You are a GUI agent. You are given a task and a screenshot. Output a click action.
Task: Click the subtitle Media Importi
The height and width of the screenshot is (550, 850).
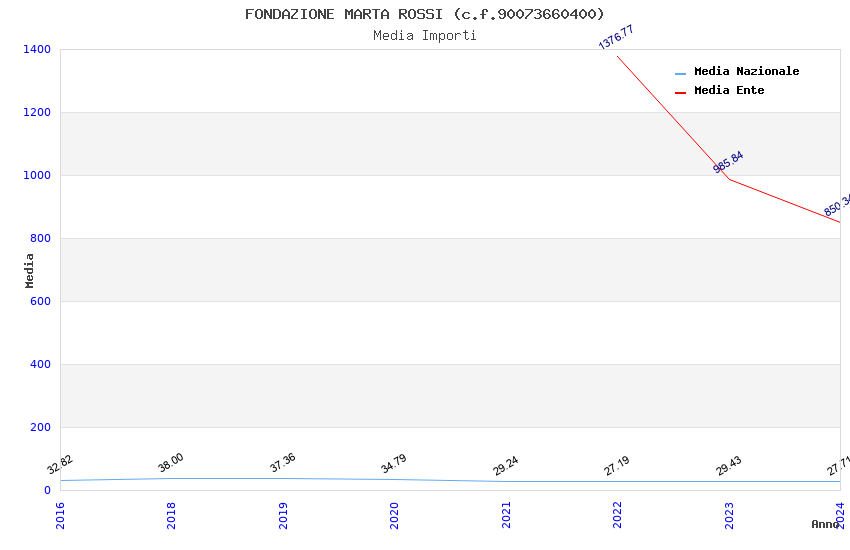click(x=424, y=36)
